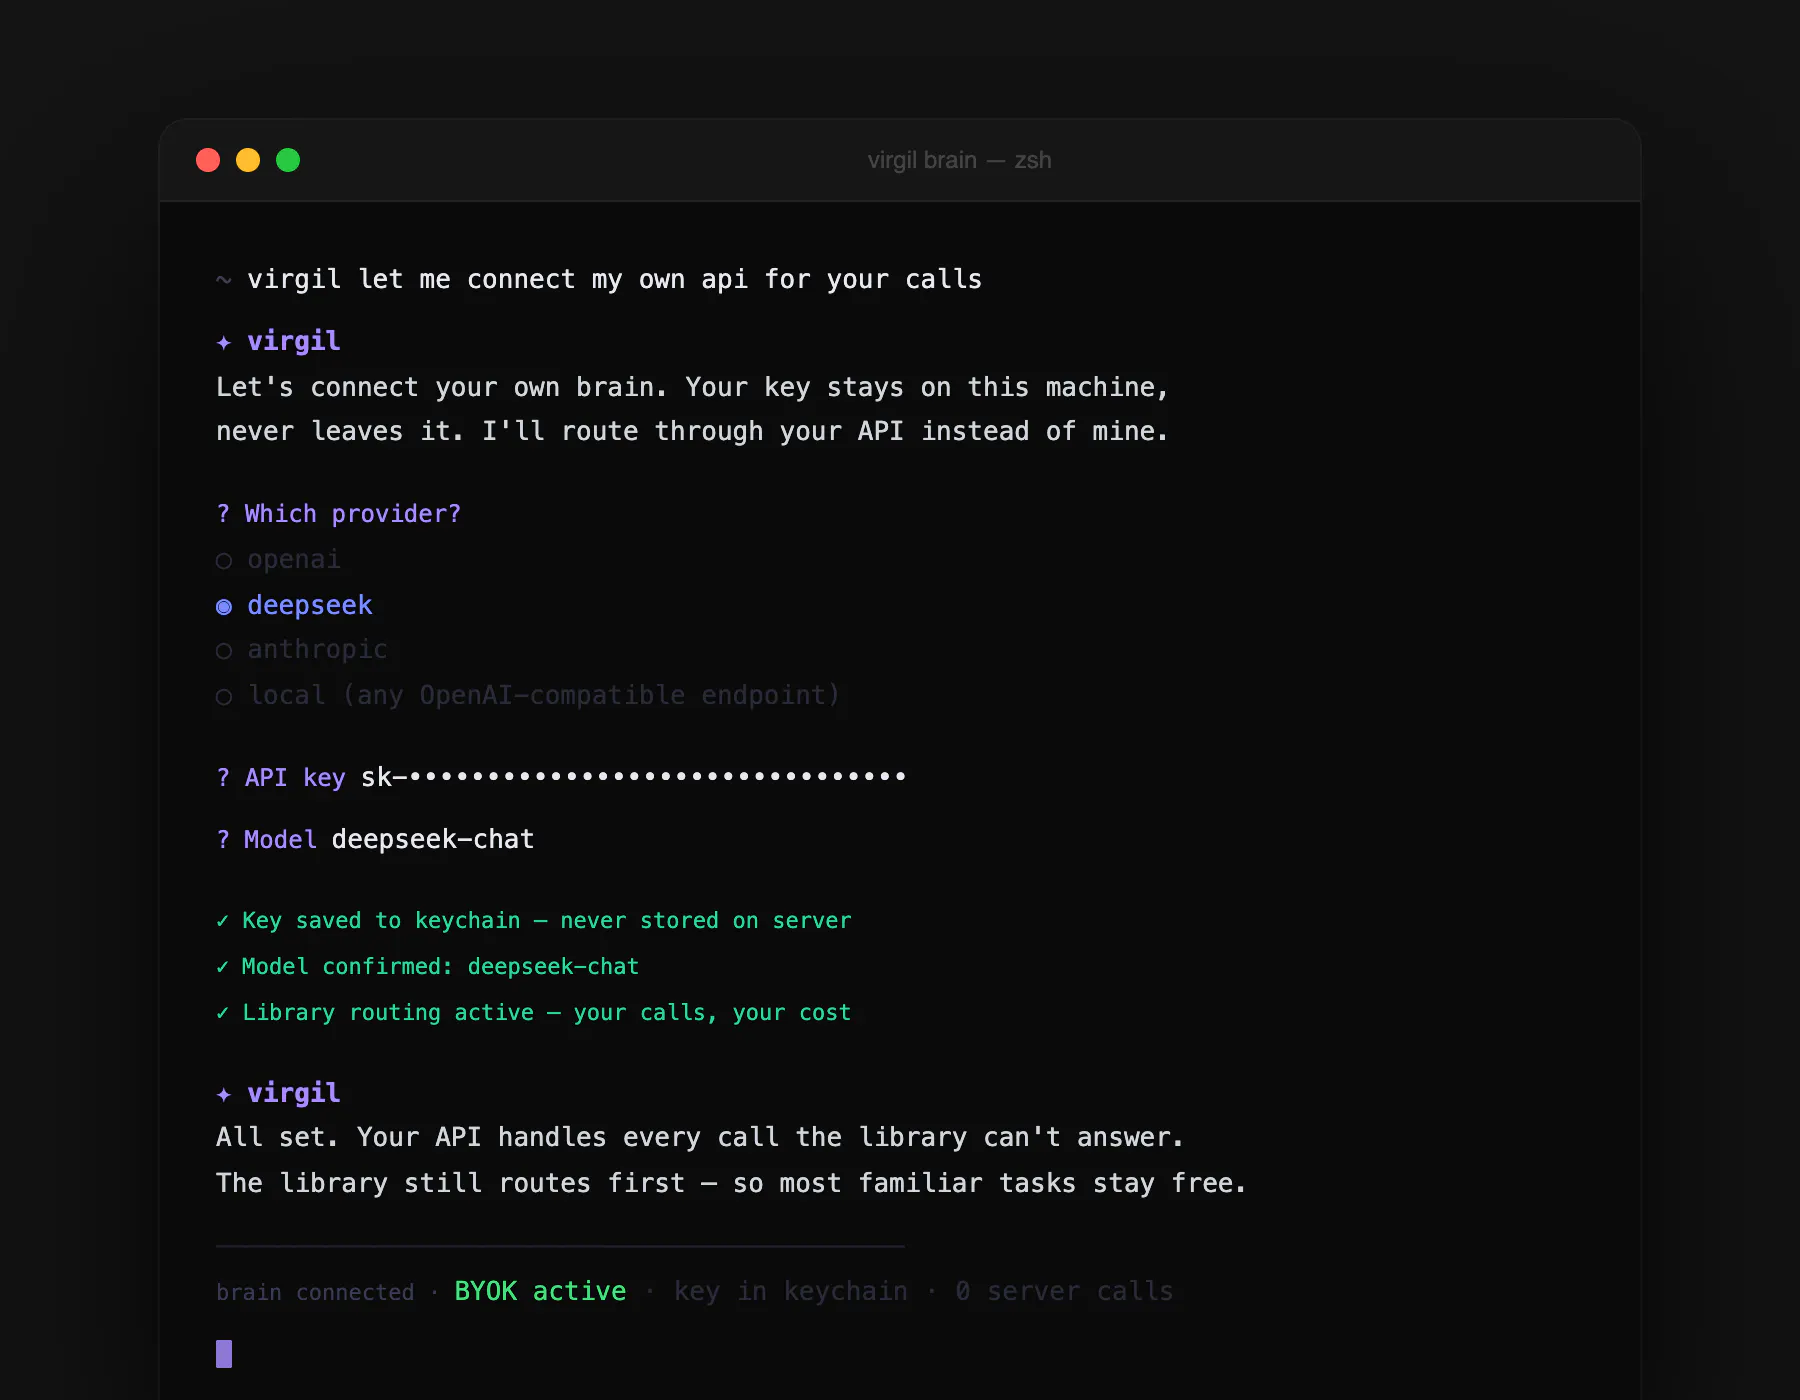1800x1400 pixels.
Task: Click the window title 'virgil brain — zsh'
Action: click(959, 160)
